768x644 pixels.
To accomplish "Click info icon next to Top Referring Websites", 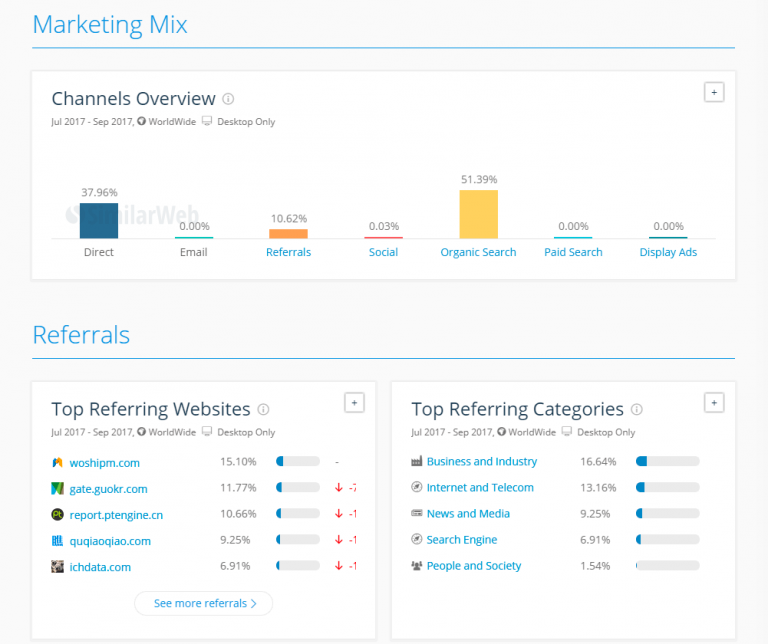I will [x=264, y=409].
